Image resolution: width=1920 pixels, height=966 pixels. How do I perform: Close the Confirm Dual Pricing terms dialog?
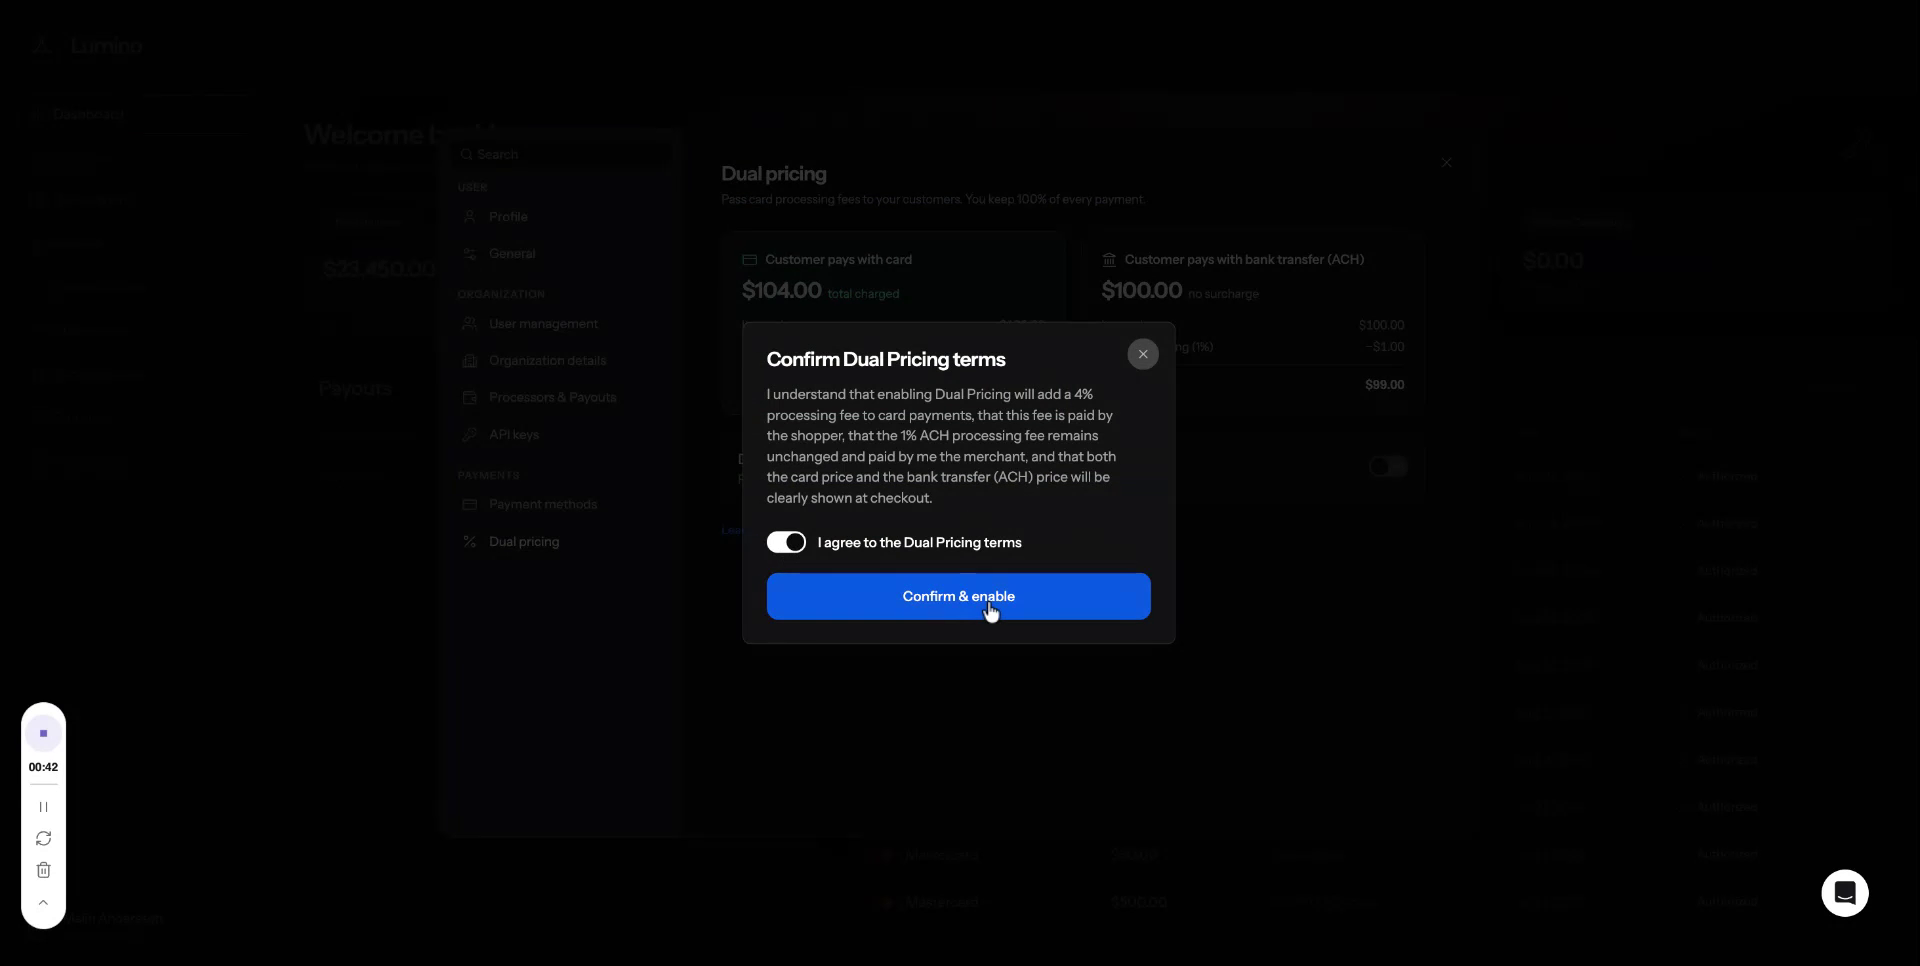1143,354
